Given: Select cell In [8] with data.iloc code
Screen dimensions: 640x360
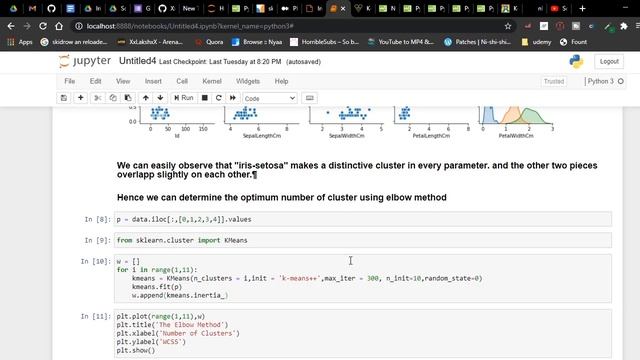Looking at the screenshot, I should coord(363,219).
